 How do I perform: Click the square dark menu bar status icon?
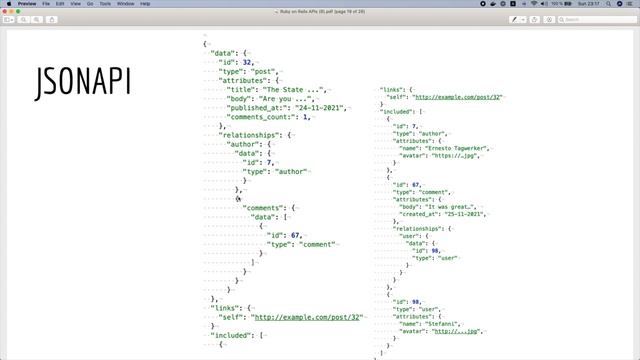(513, 4)
